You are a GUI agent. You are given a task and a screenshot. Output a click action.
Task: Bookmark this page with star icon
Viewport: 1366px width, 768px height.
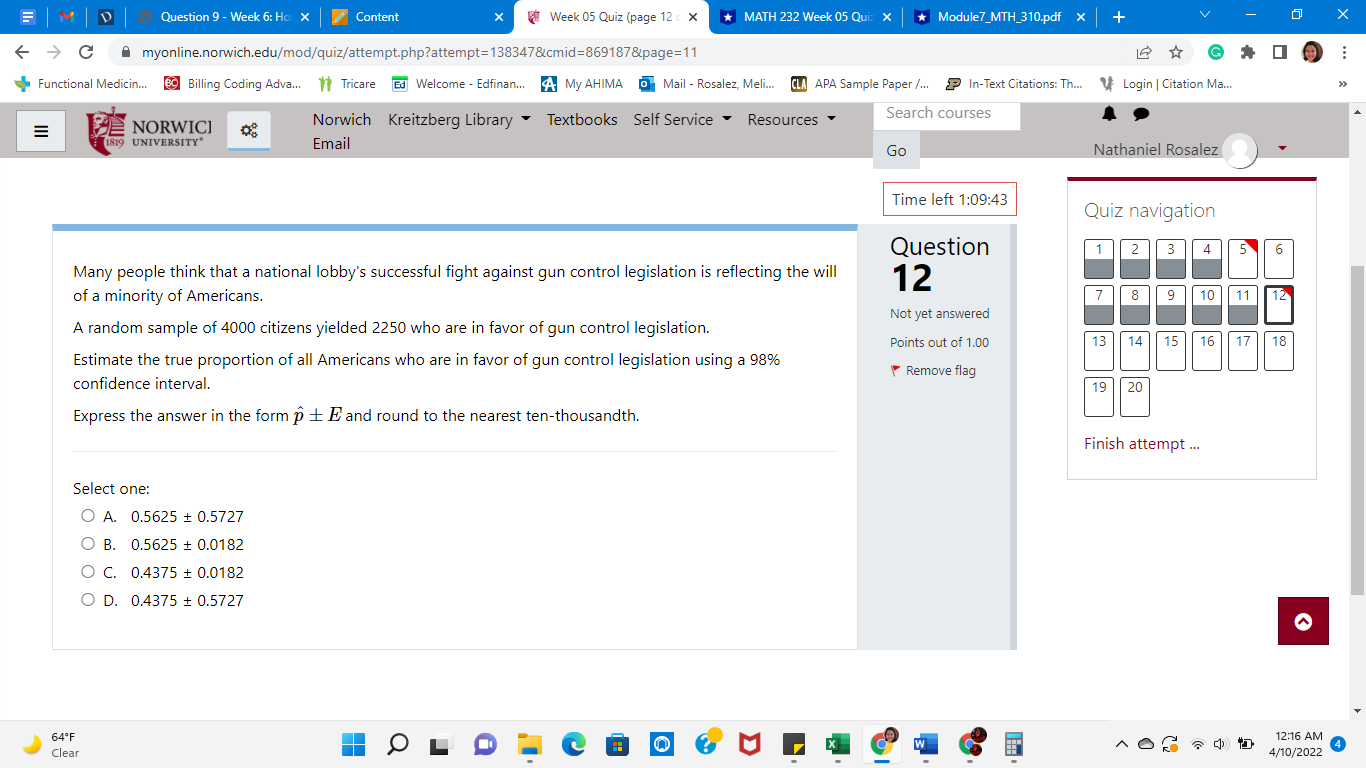pos(1176,52)
